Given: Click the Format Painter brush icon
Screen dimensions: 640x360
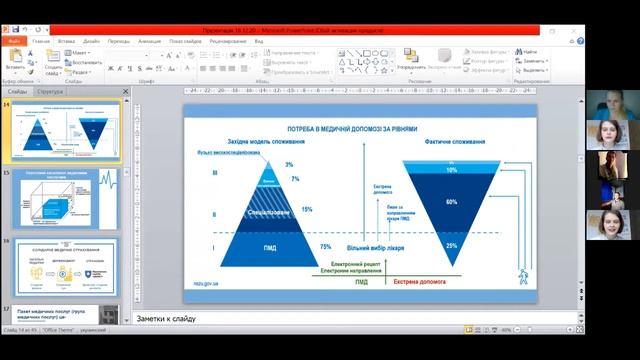Looking at the screenshot, I should tap(31, 72).
